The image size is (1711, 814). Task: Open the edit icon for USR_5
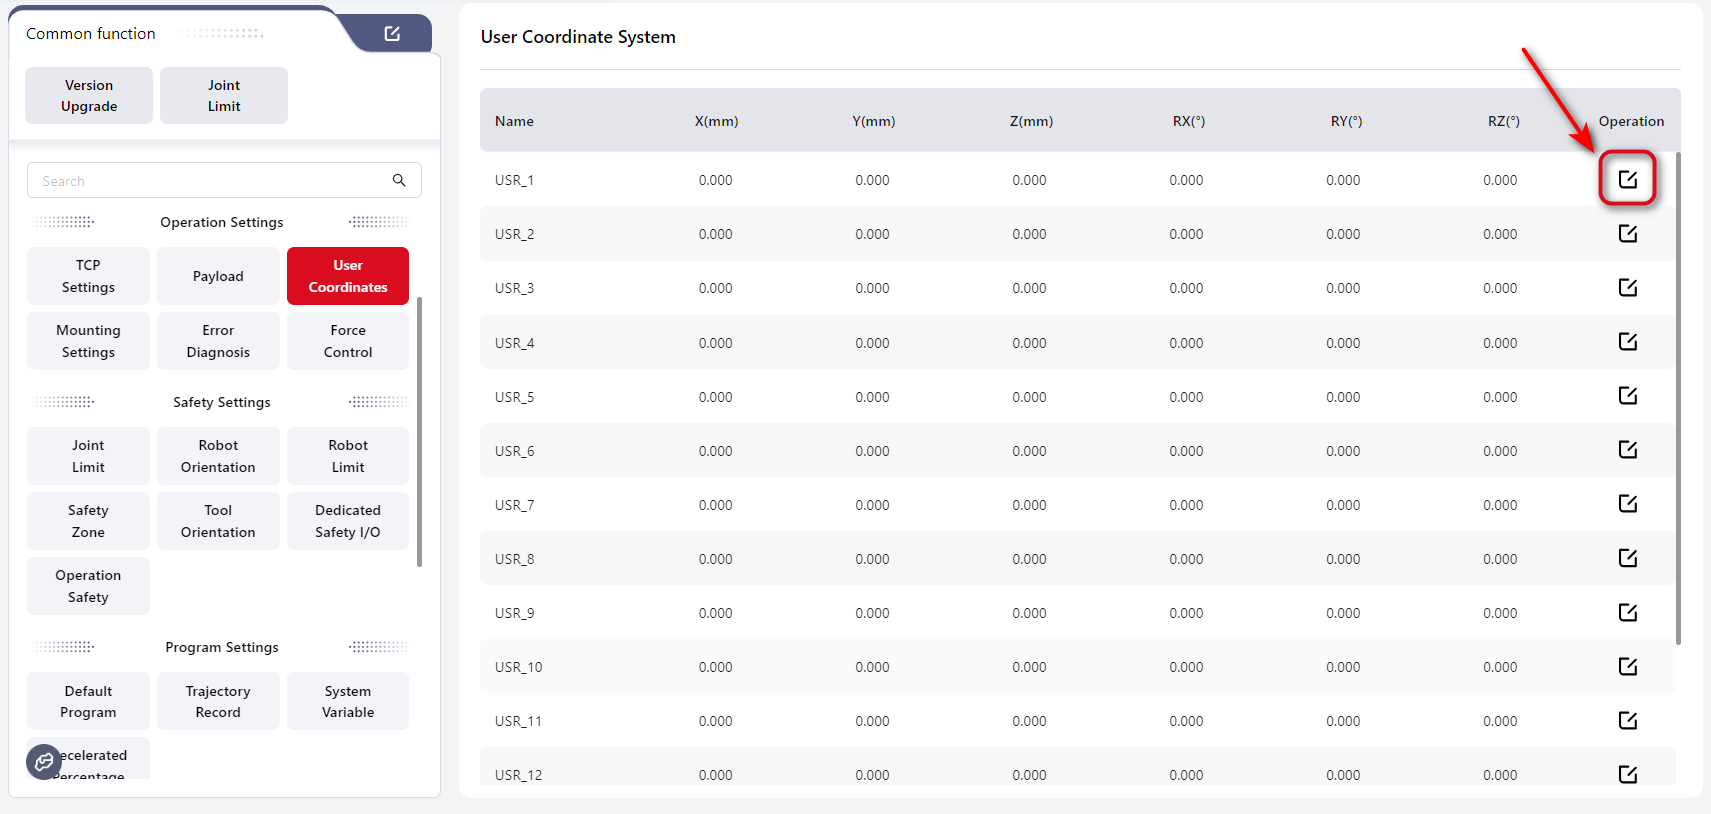[1627, 396]
